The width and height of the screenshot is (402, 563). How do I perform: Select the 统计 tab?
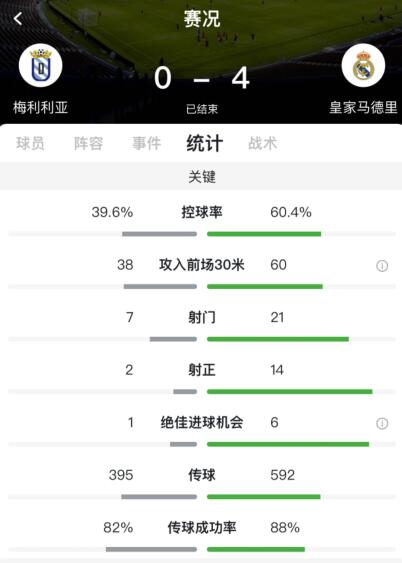(205, 143)
